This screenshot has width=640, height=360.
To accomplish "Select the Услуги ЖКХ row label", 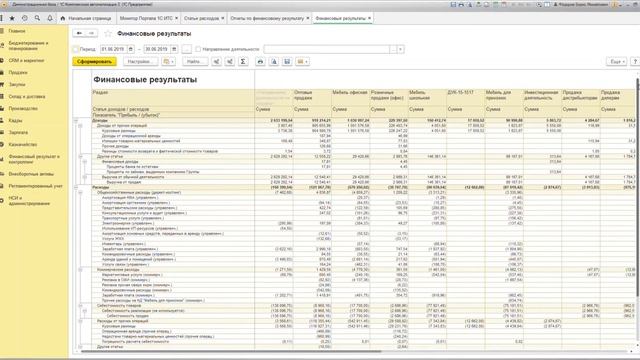I will pos(113,239).
